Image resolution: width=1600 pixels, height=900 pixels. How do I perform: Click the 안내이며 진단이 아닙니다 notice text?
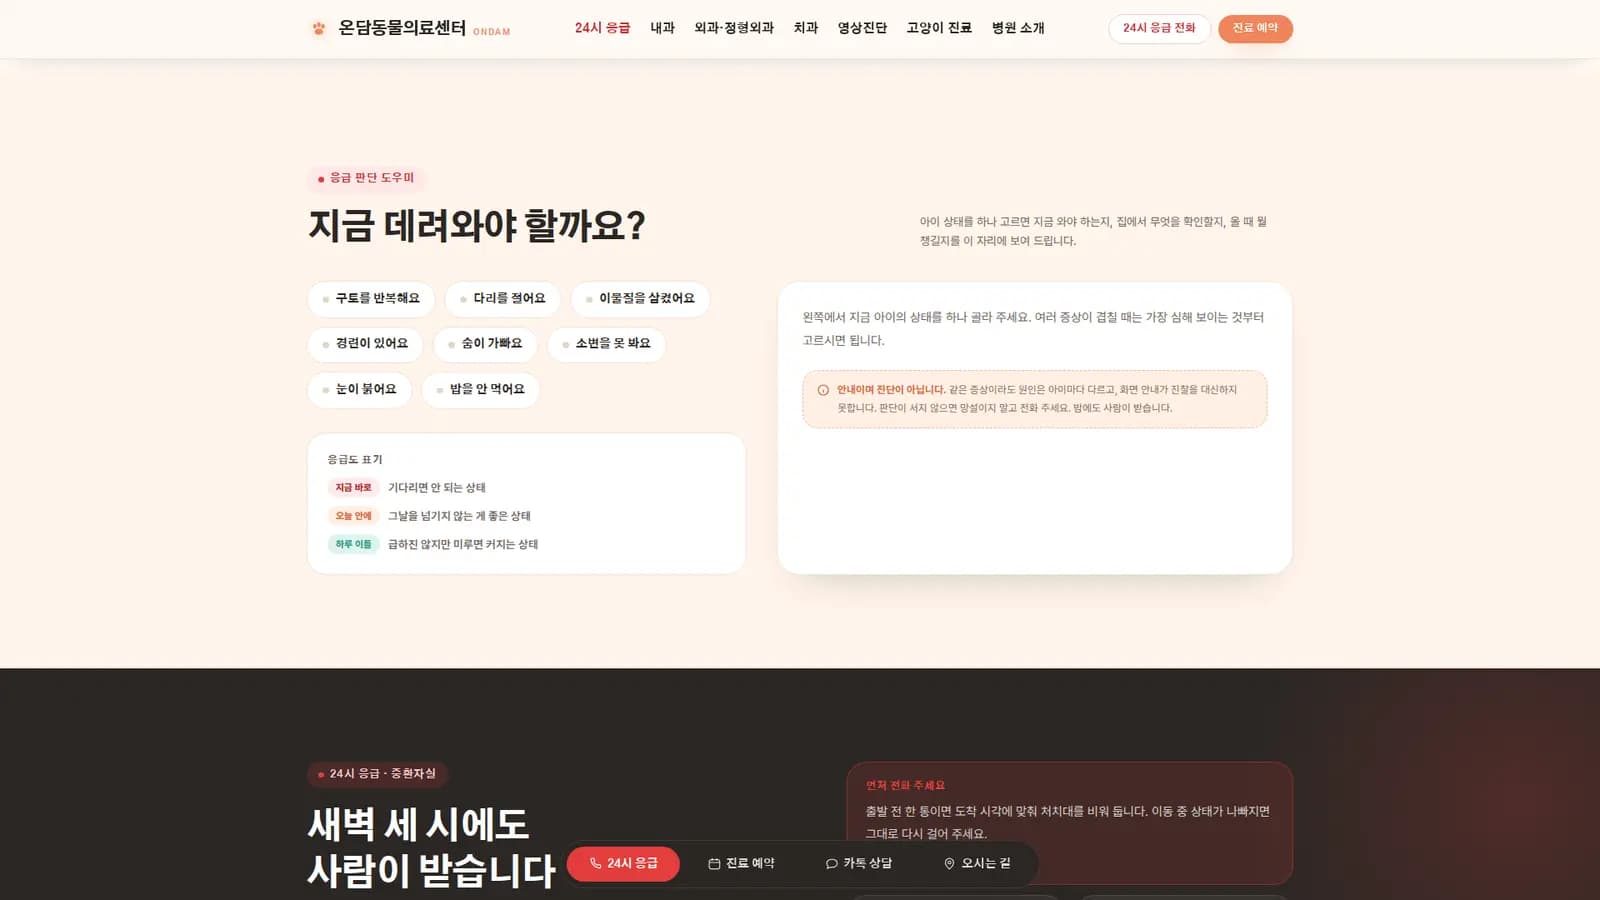tap(891, 390)
